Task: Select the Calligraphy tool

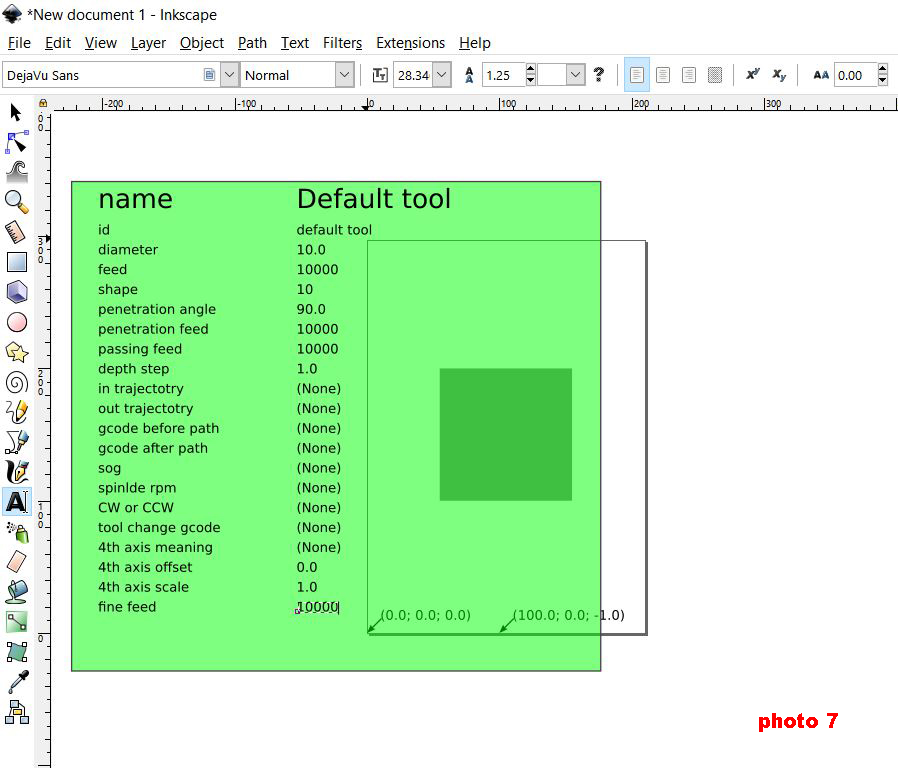Action: tap(17, 471)
